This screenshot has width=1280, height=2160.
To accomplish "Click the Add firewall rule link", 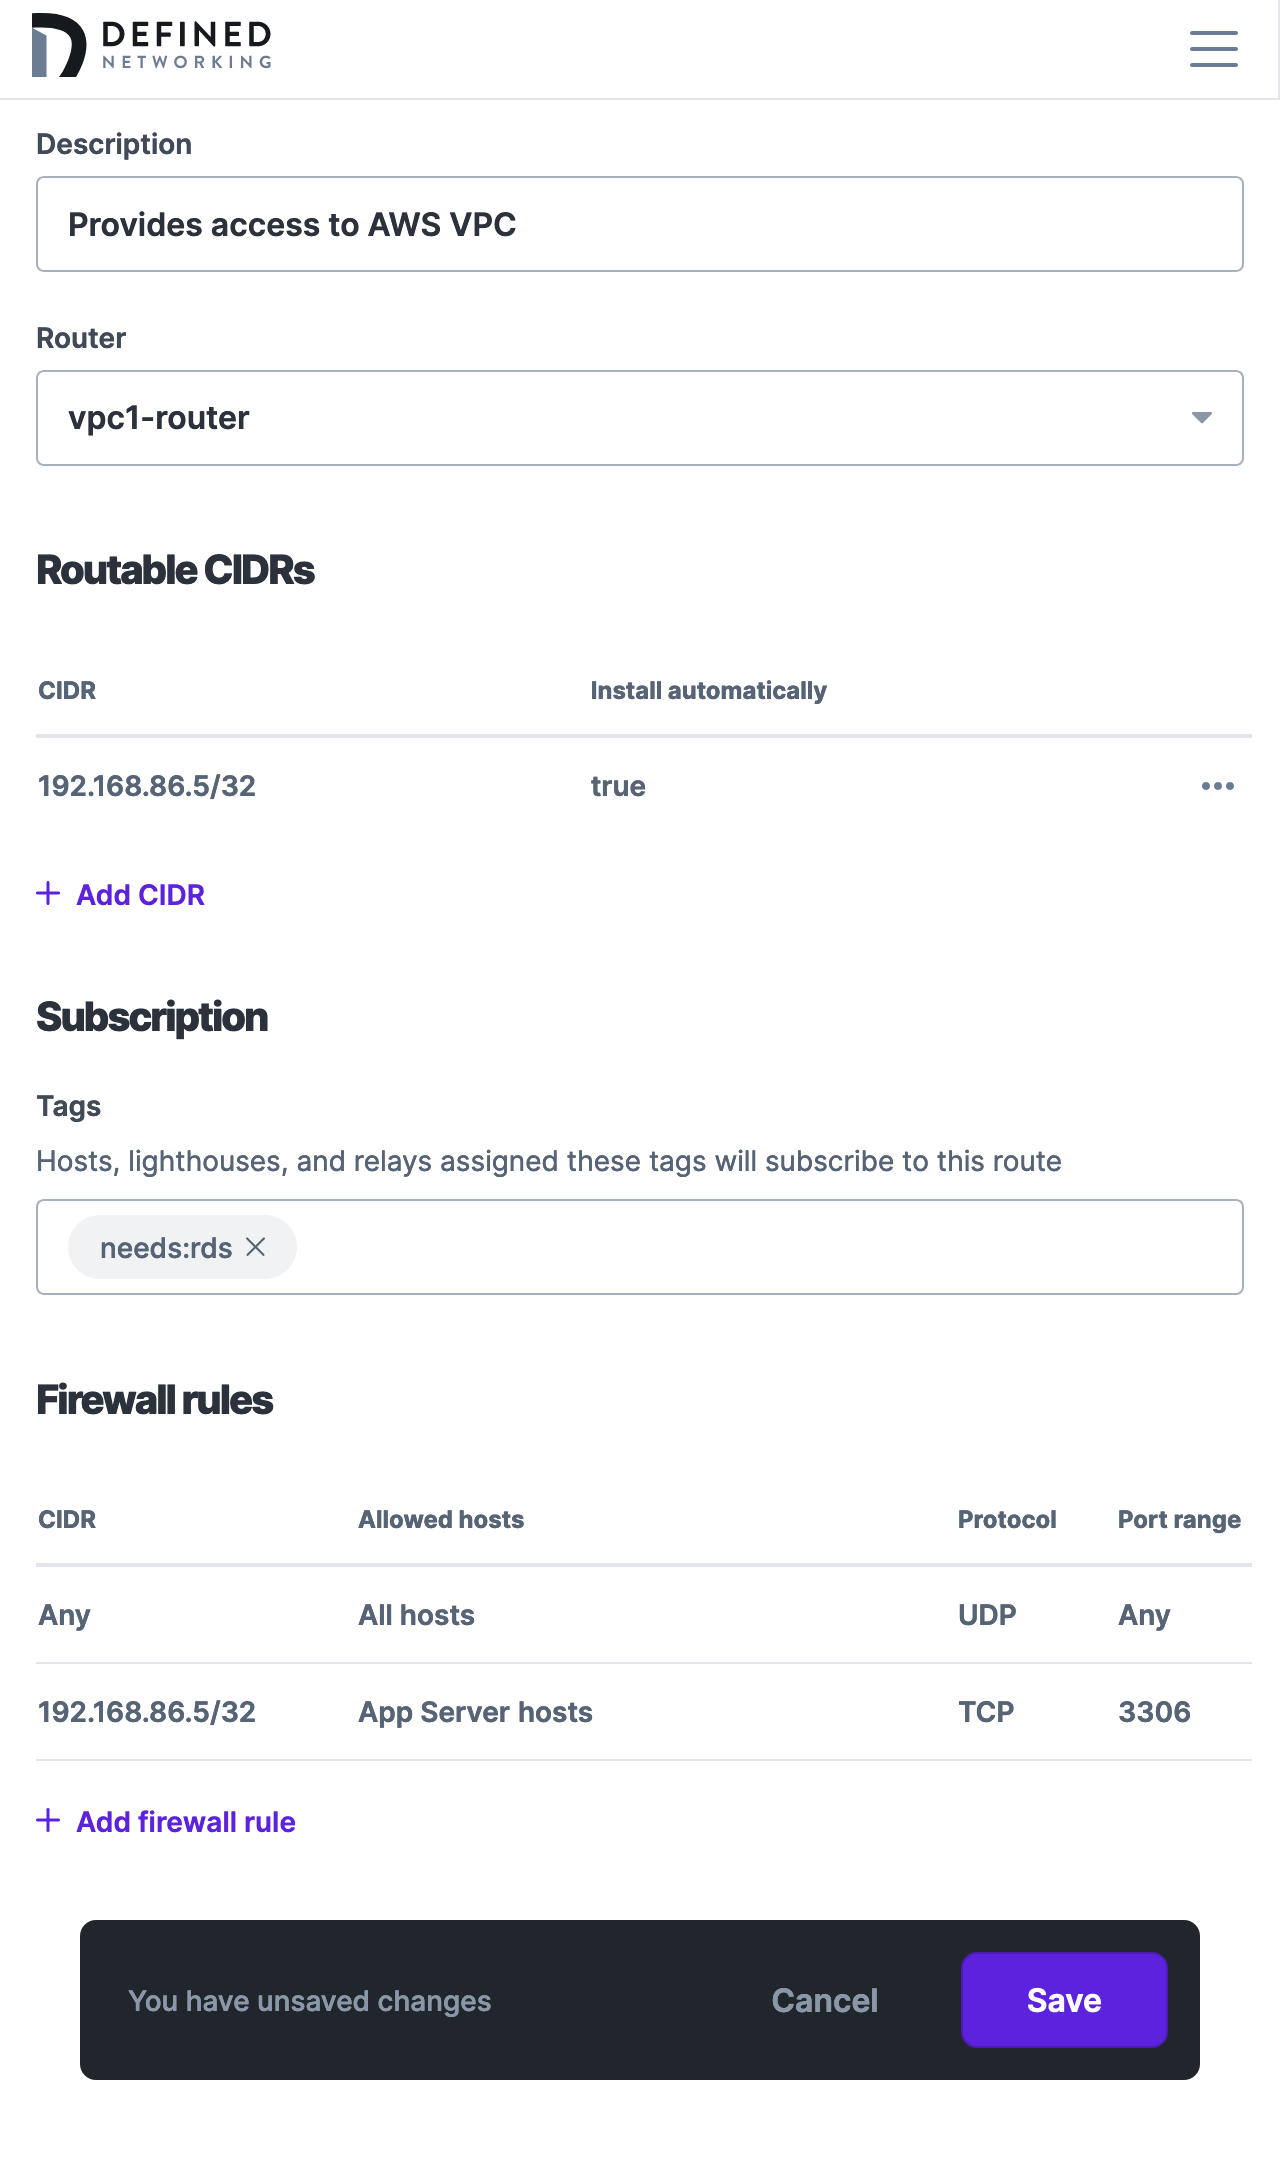I will tap(184, 1821).
